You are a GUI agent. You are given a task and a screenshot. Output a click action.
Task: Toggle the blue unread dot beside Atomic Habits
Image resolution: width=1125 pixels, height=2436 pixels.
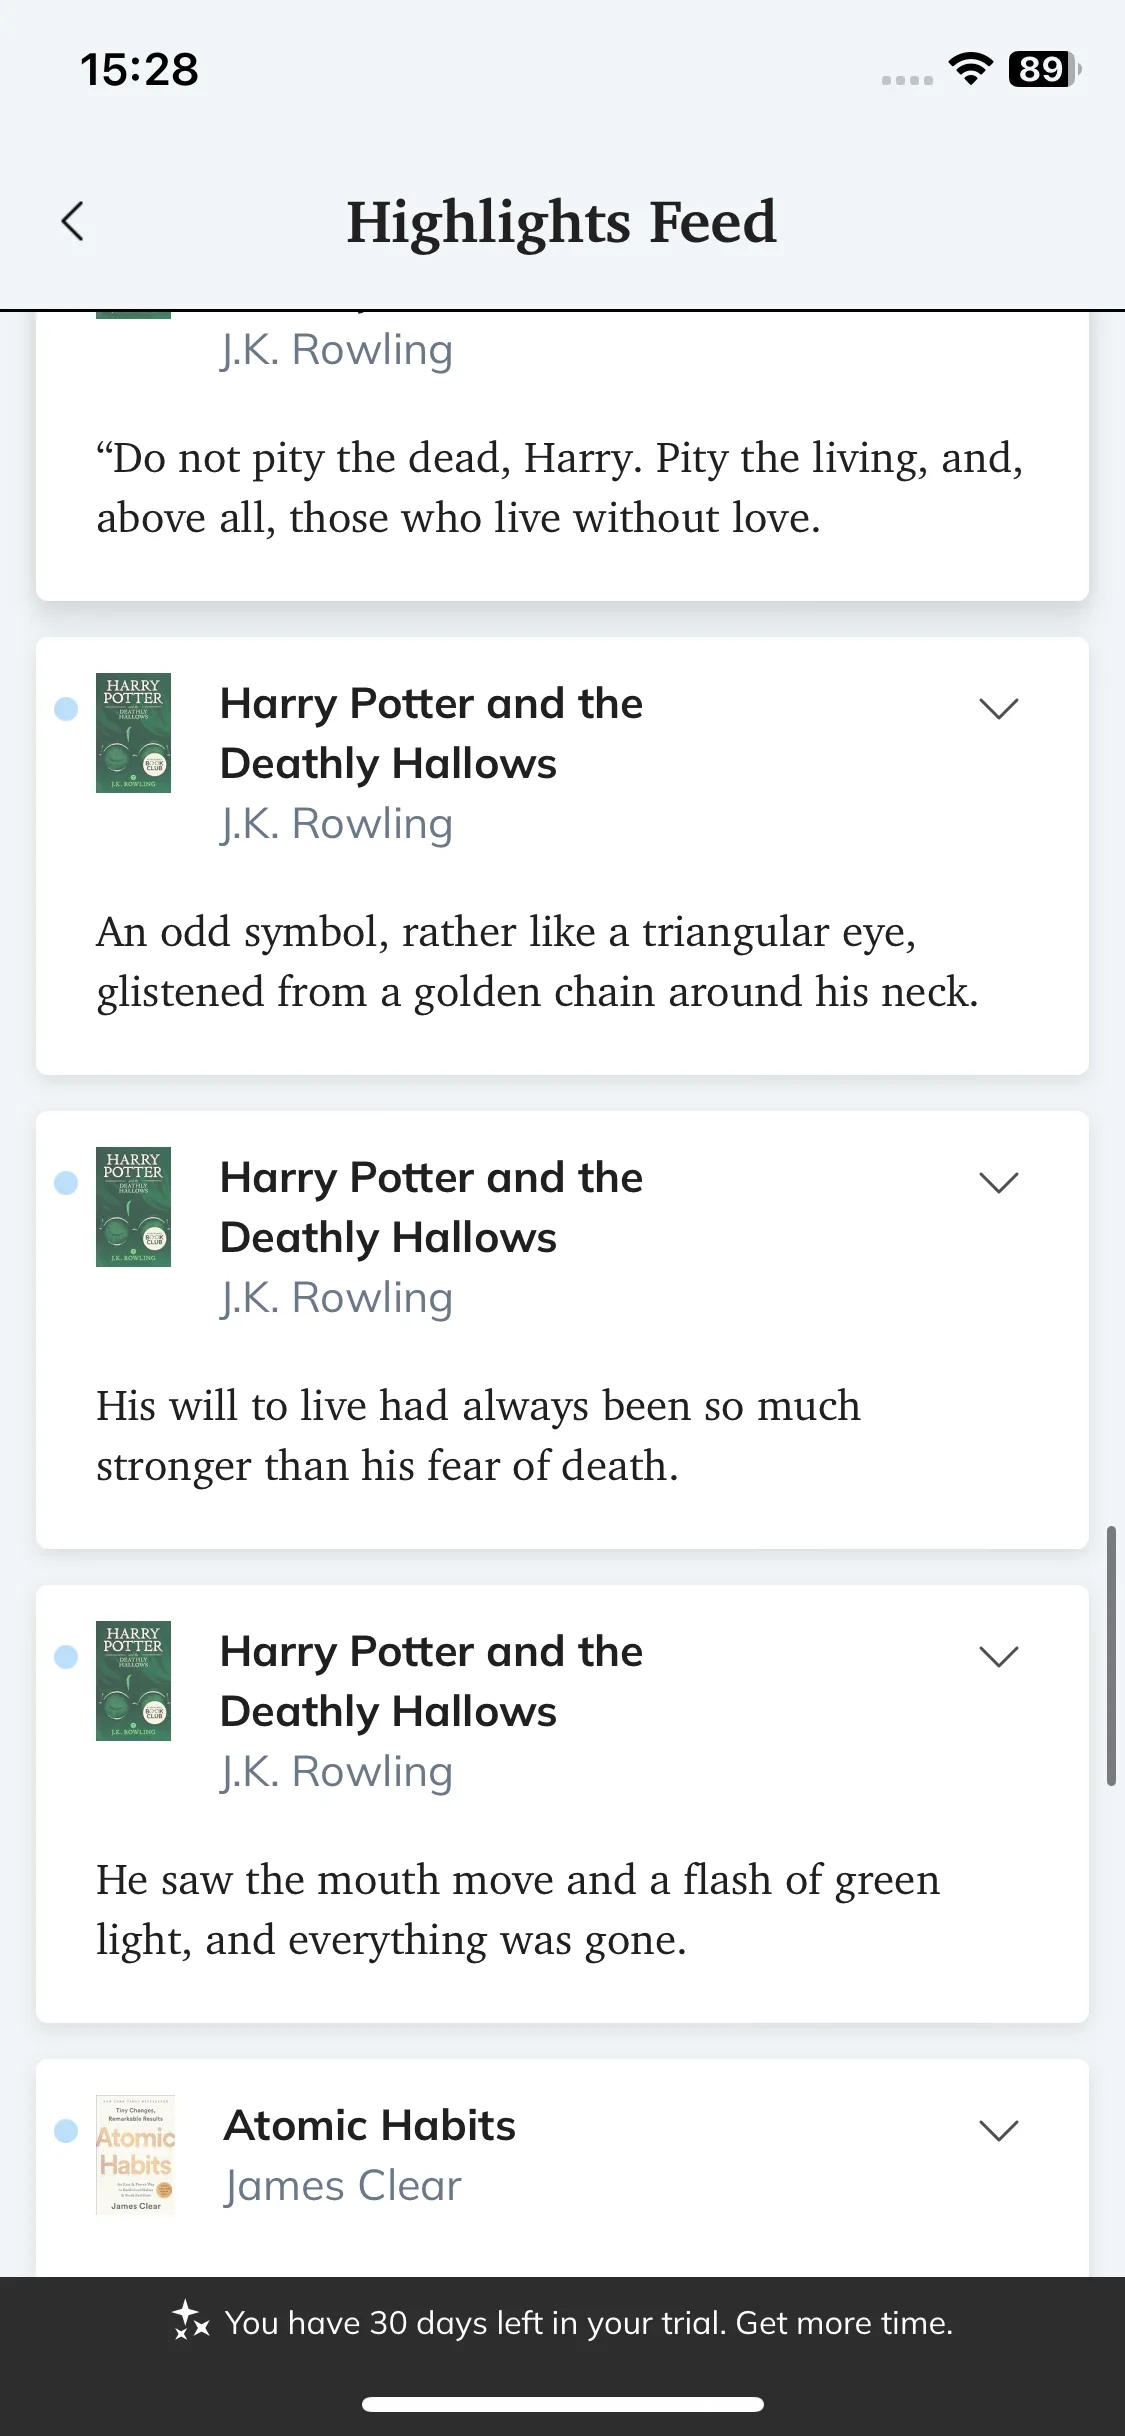click(x=66, y=2131)
